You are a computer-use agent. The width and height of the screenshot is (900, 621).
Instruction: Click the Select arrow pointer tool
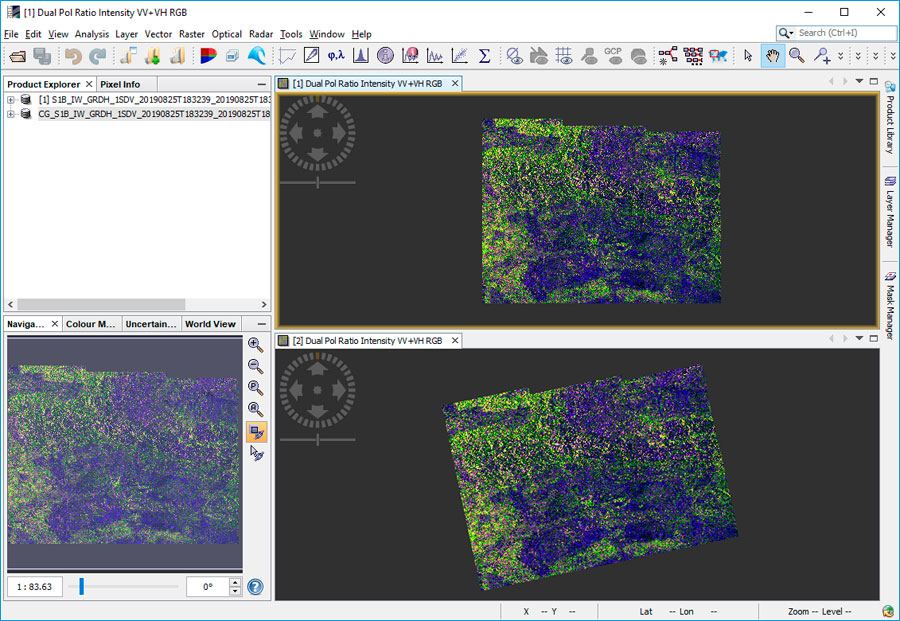(x=748, y=56)
